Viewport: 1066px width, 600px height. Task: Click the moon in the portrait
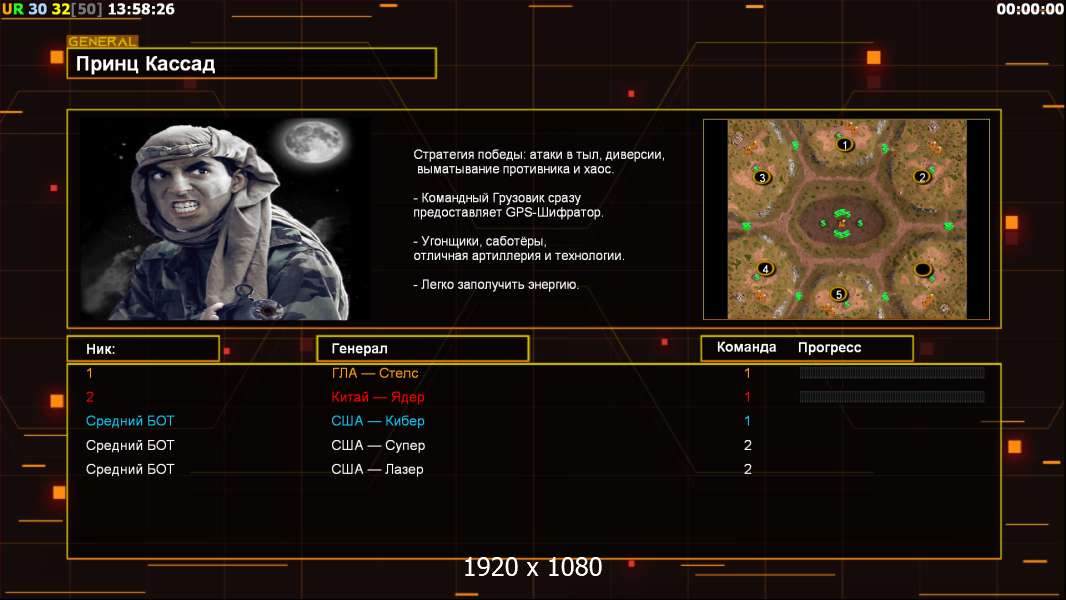click(x=313, y=142)
